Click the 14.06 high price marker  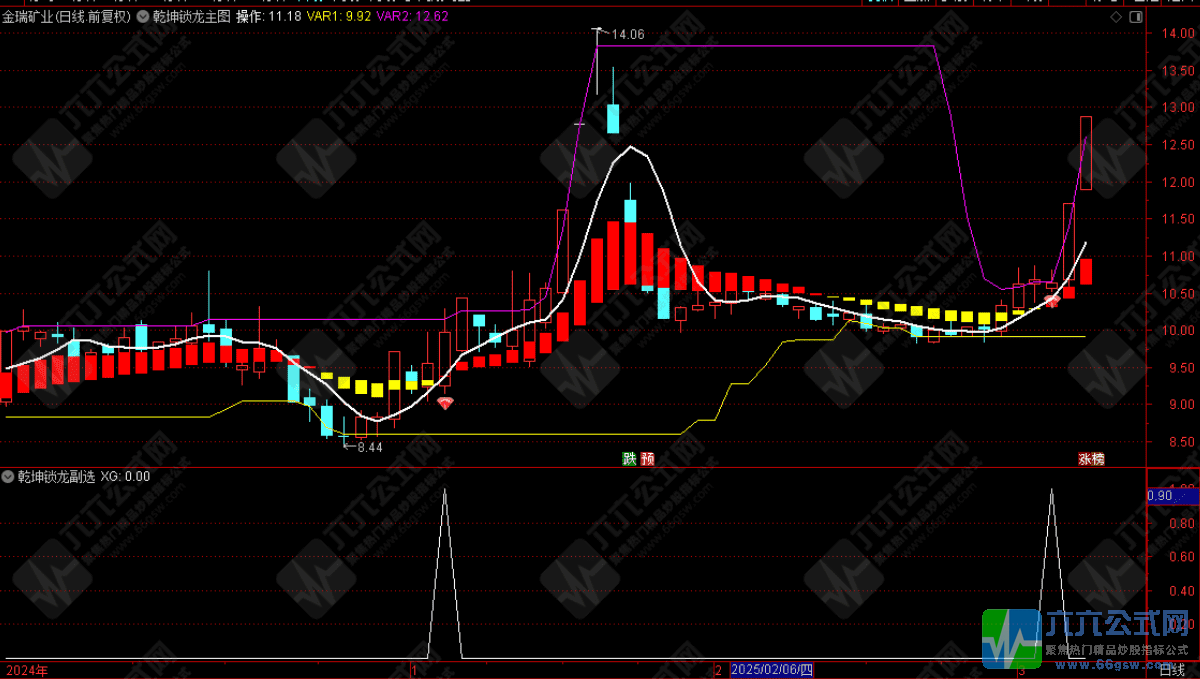pos(627,34)
